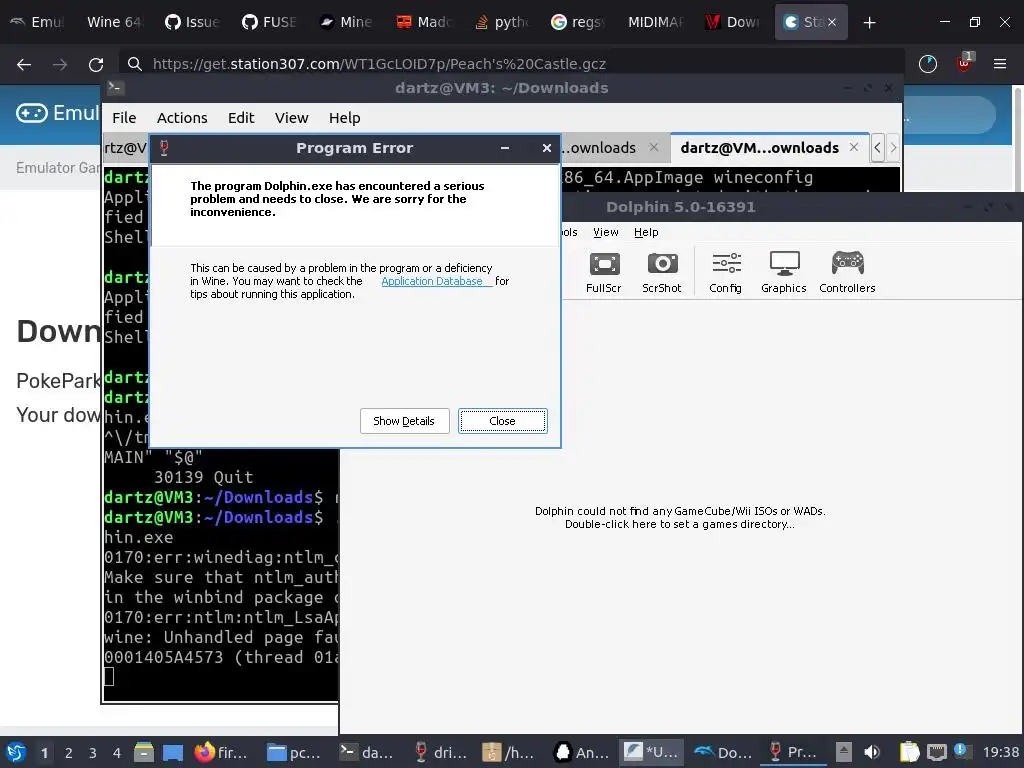Click the browser URL address bar
The width and height of the screenshot is (1024, 768).
pos(509,64)
